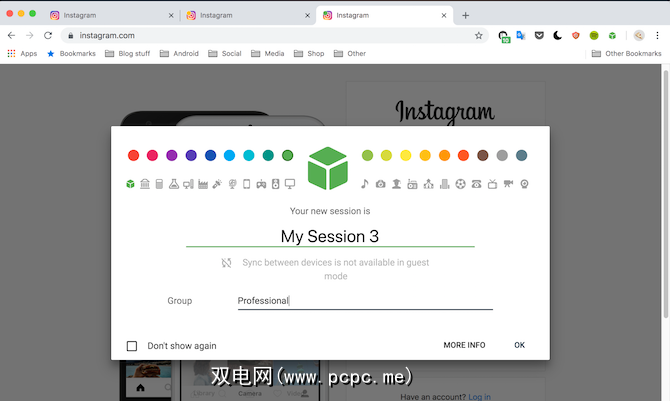Pick the gray color swatch

click(x=502, y=155)
